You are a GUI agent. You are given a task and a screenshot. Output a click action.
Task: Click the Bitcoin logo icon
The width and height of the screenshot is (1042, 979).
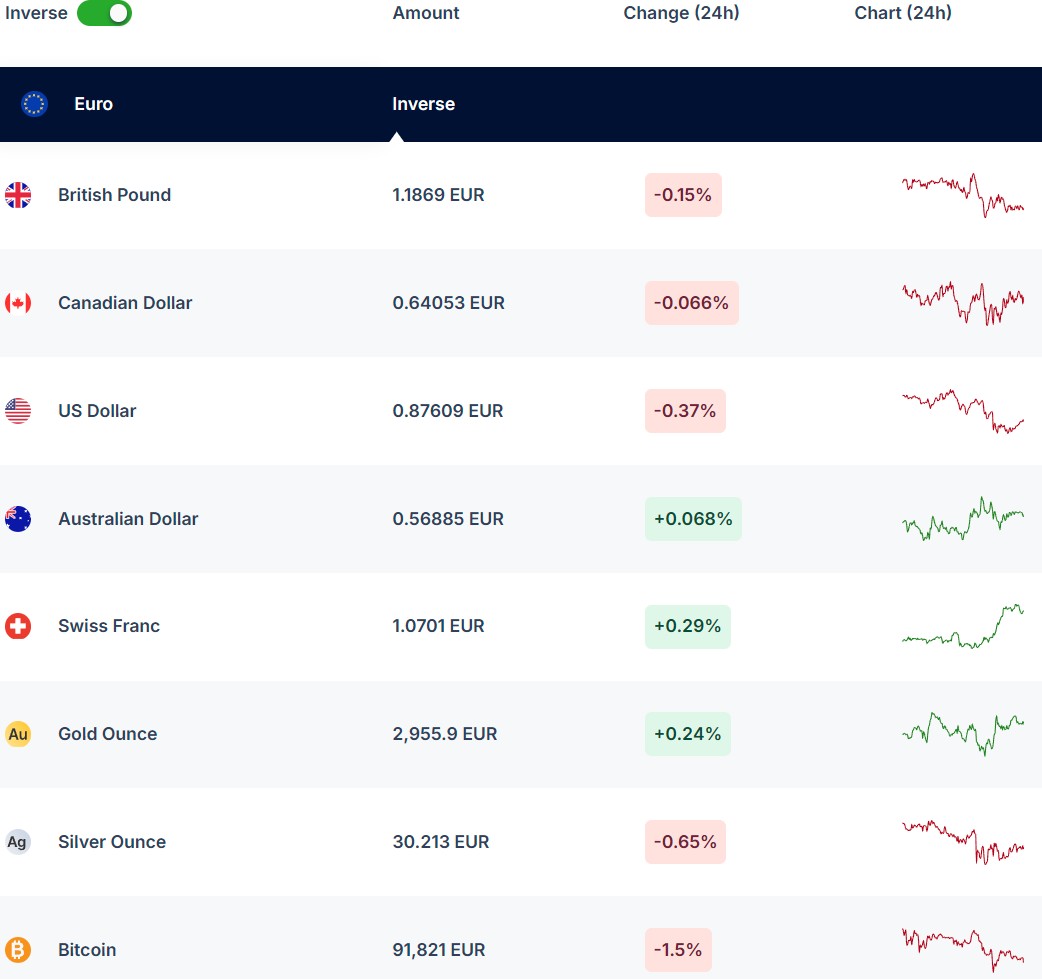(18, 949)
